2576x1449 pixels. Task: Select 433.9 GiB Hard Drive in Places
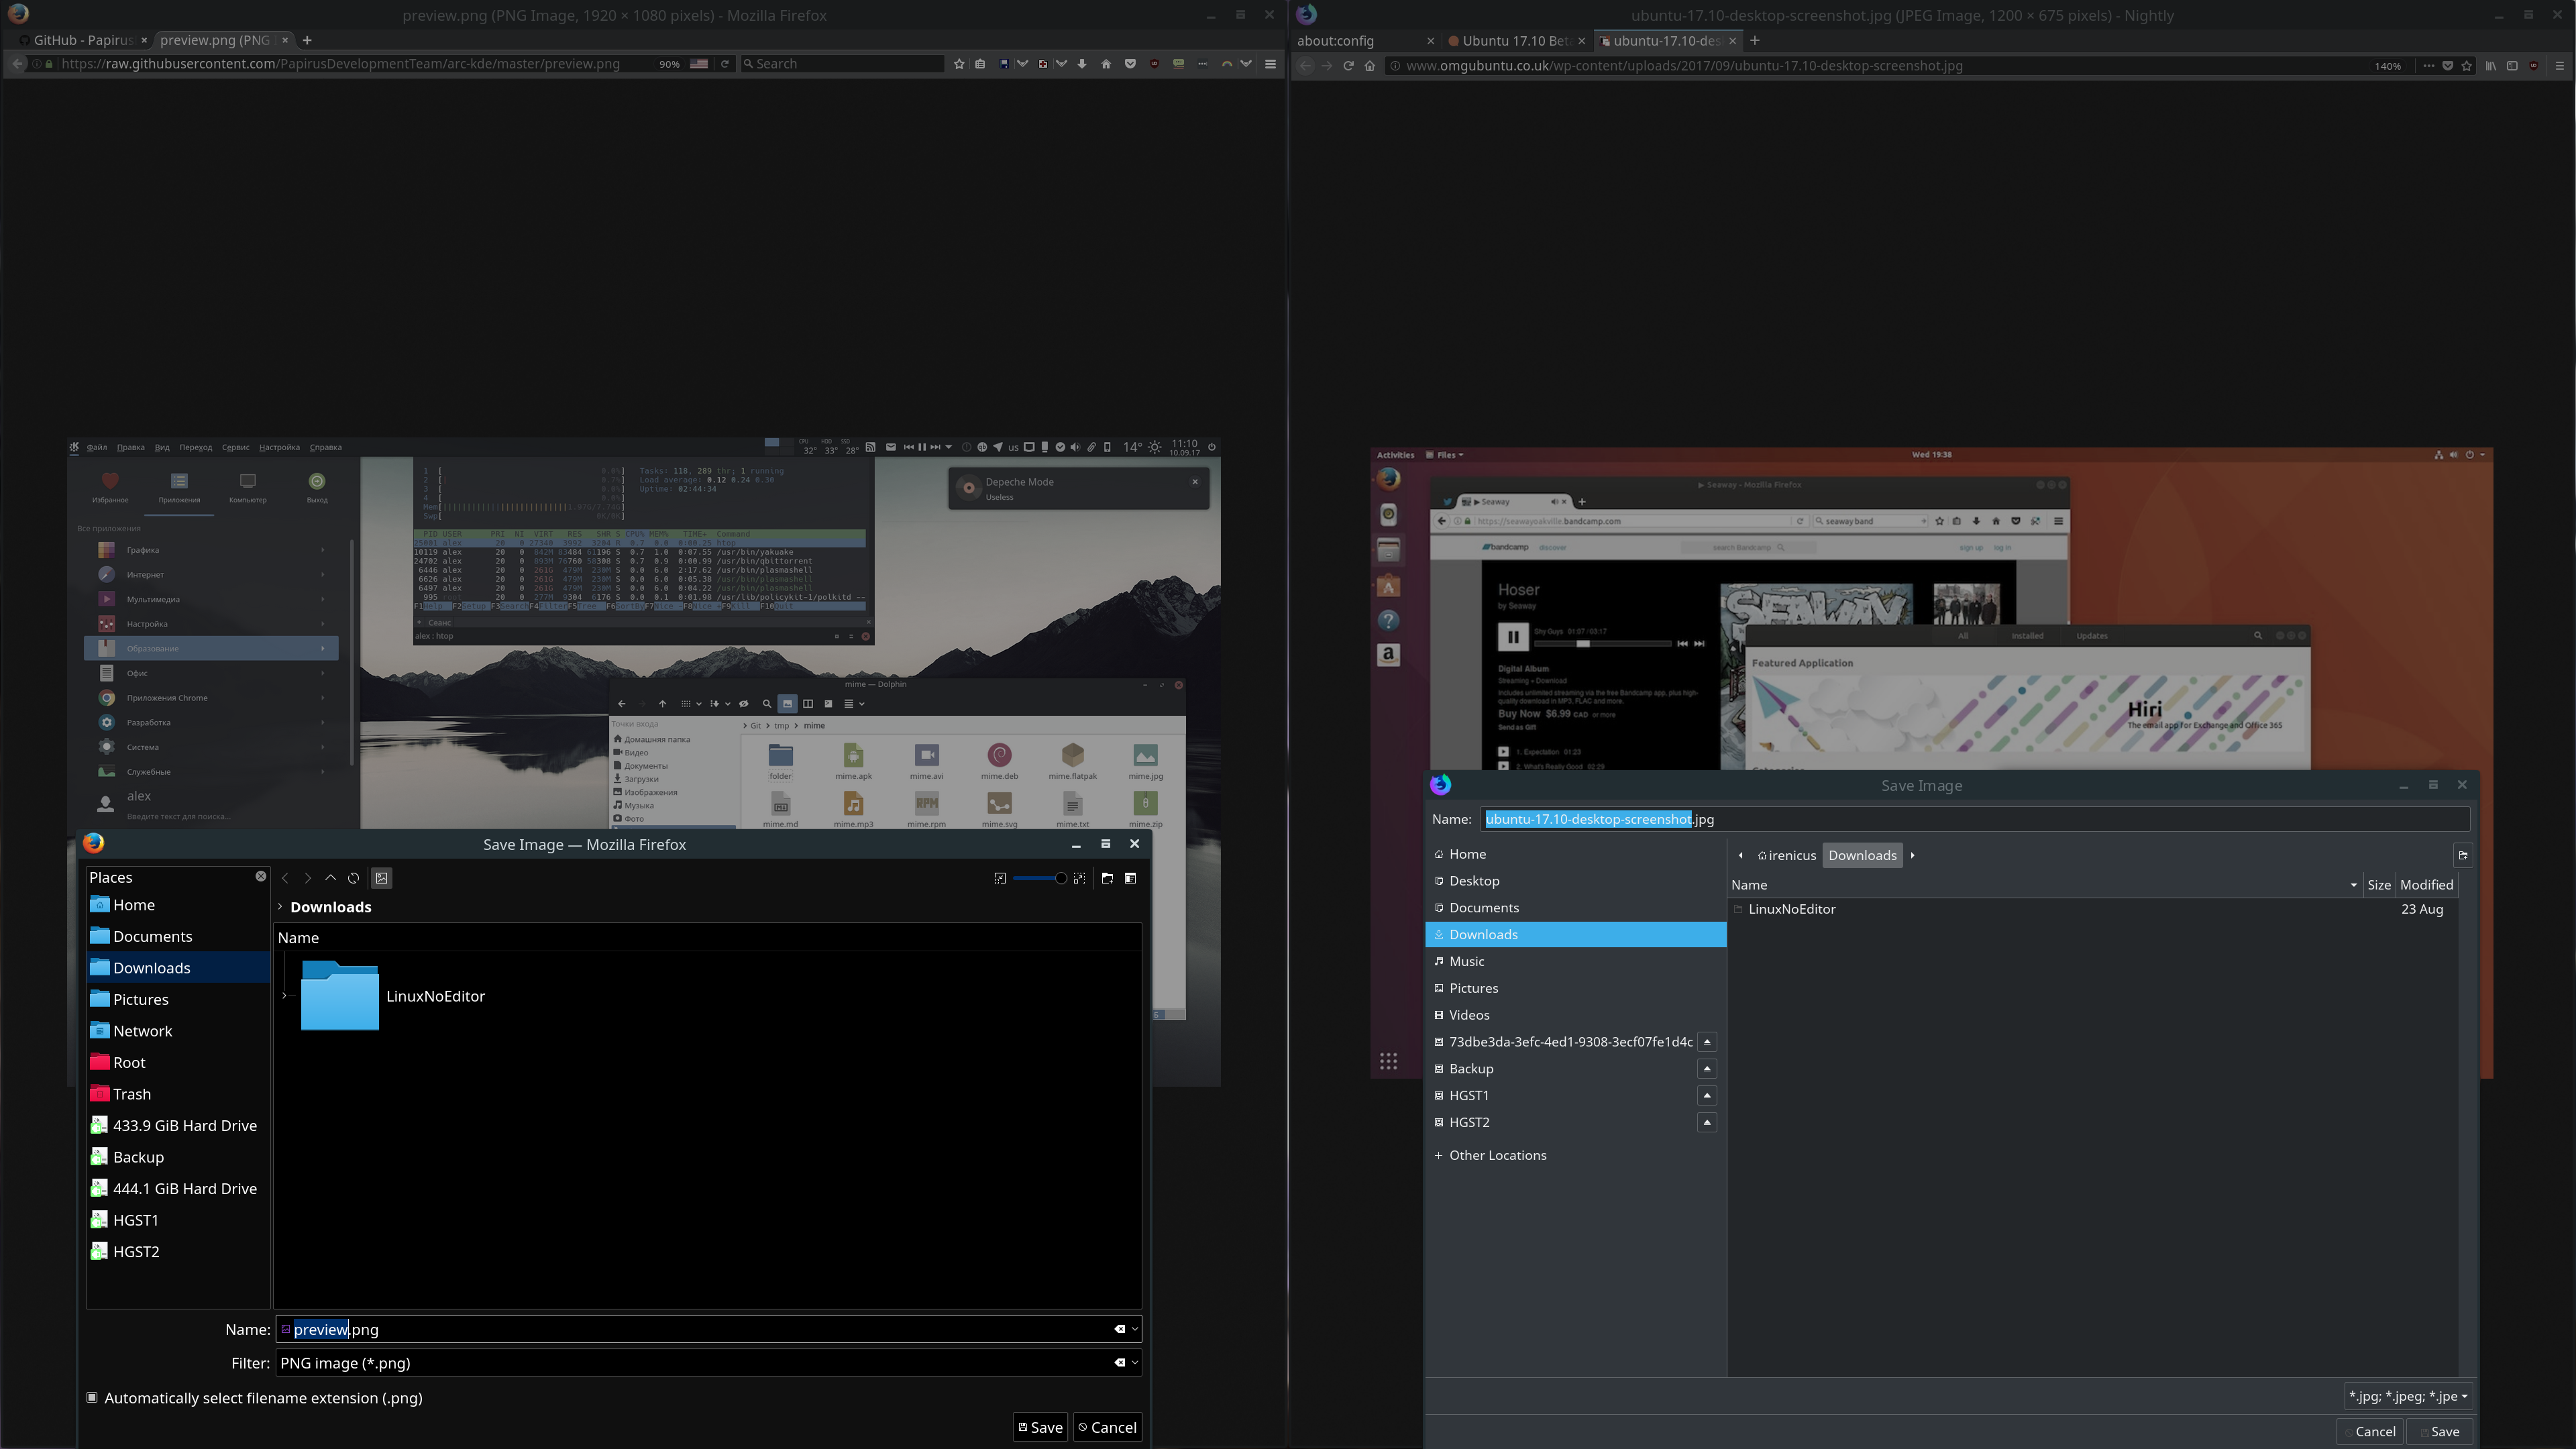[178, 1125]
